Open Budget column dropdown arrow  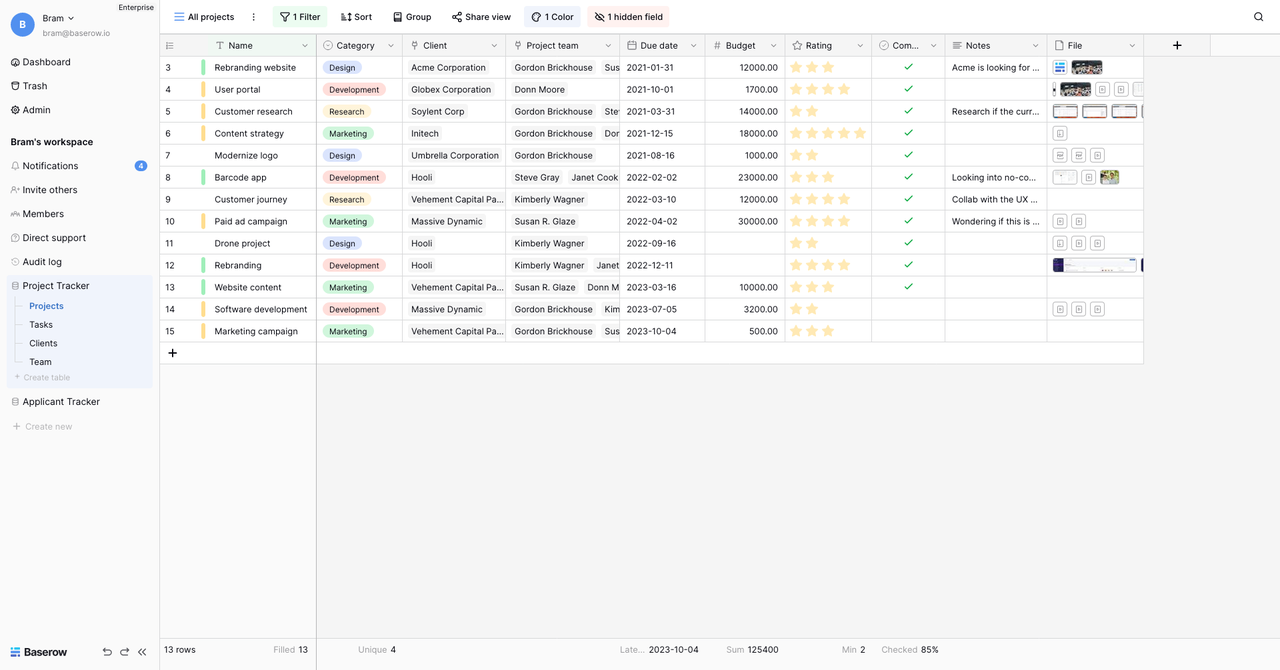tap(773, 45)
